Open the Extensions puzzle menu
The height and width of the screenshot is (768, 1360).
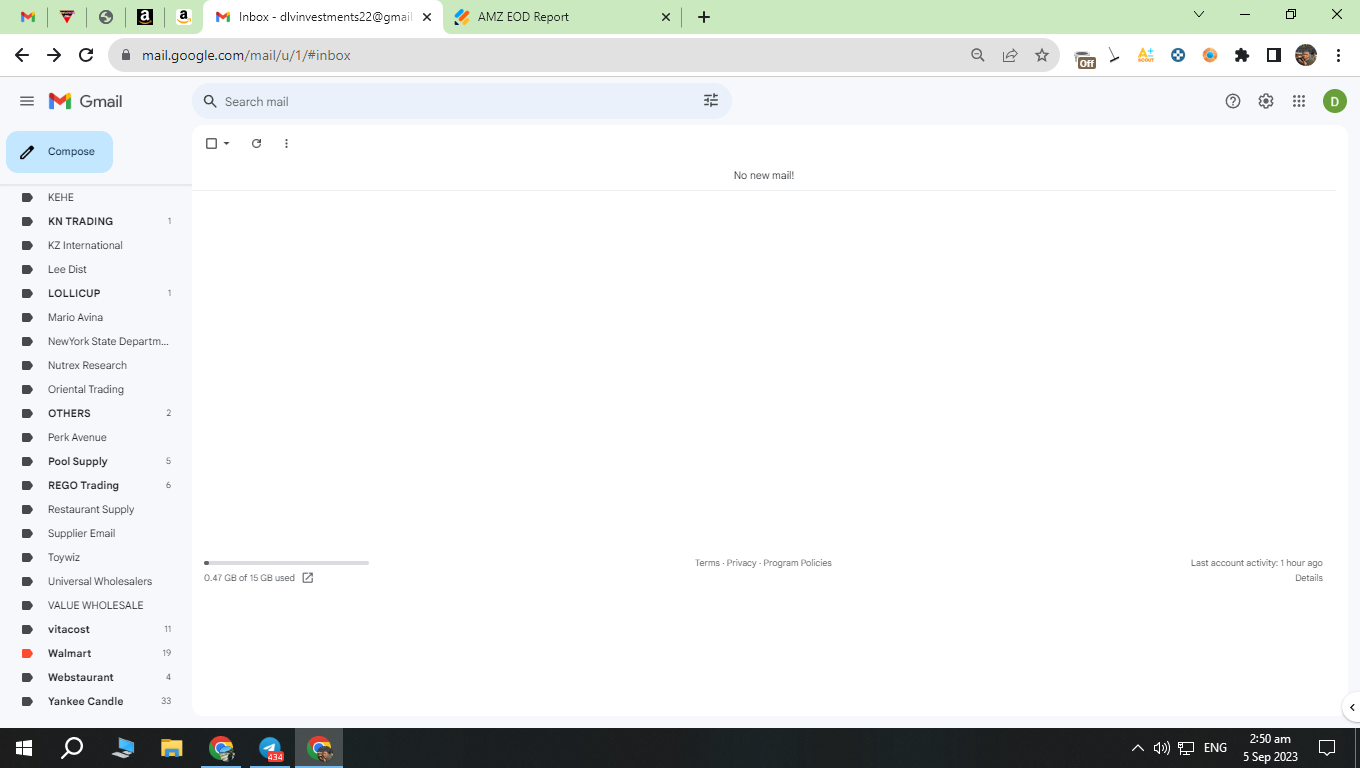1242,55
